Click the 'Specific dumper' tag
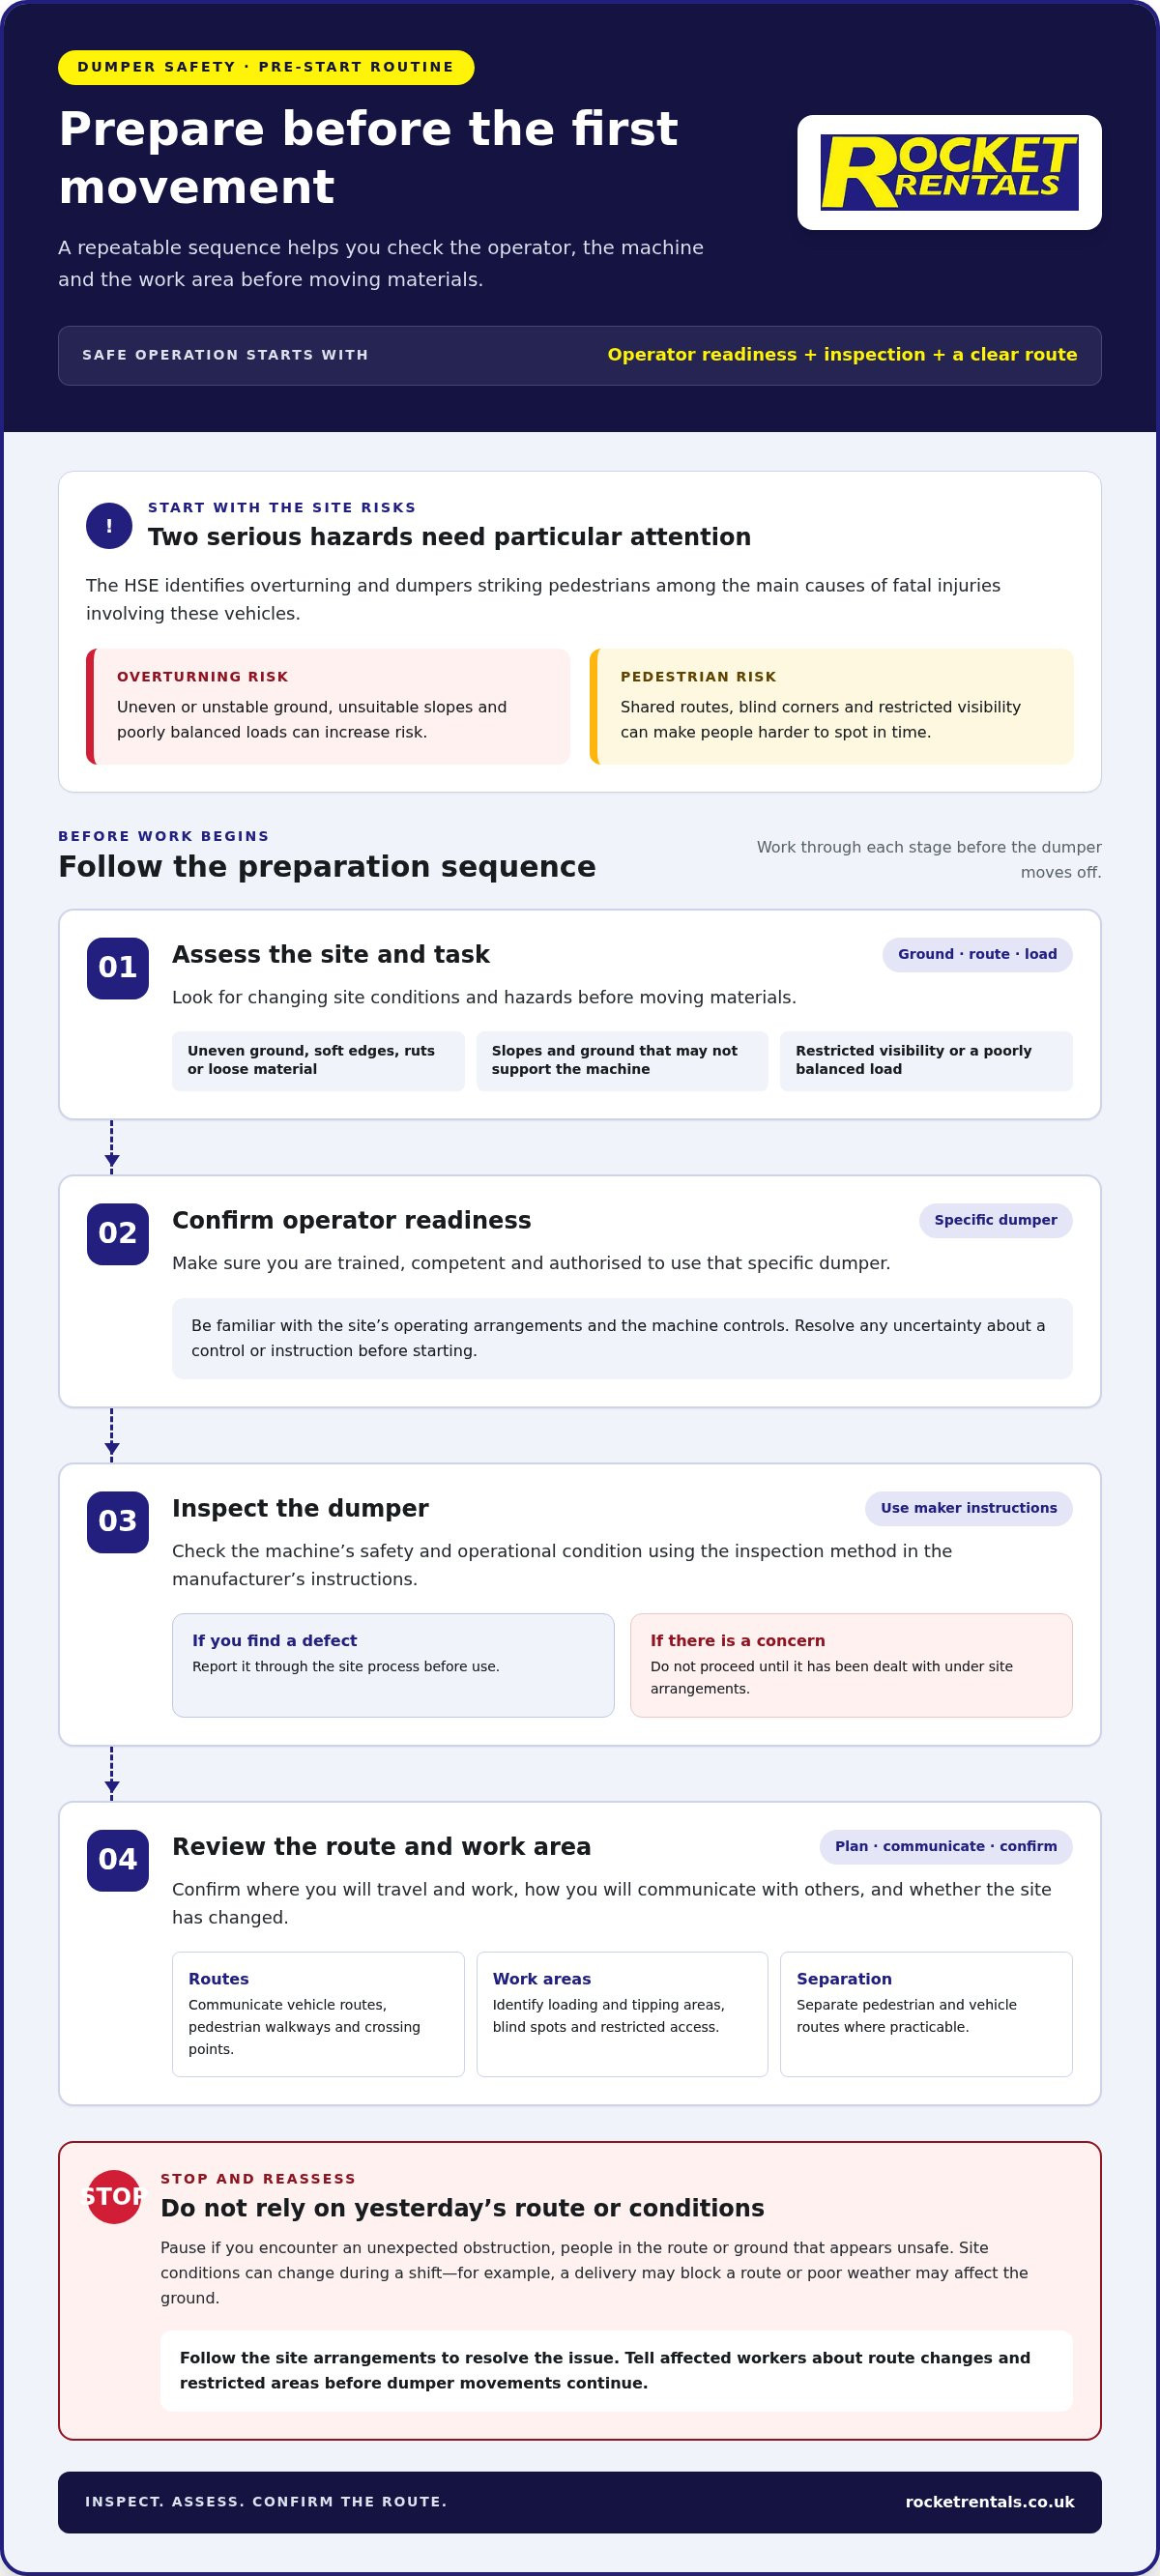 click(995, 1220)
